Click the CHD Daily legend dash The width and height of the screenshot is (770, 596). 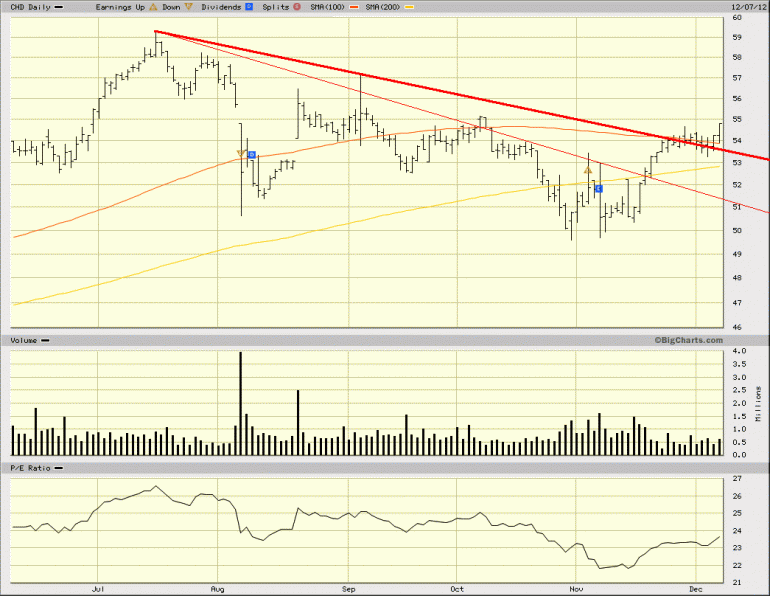[x=58, y=7]
